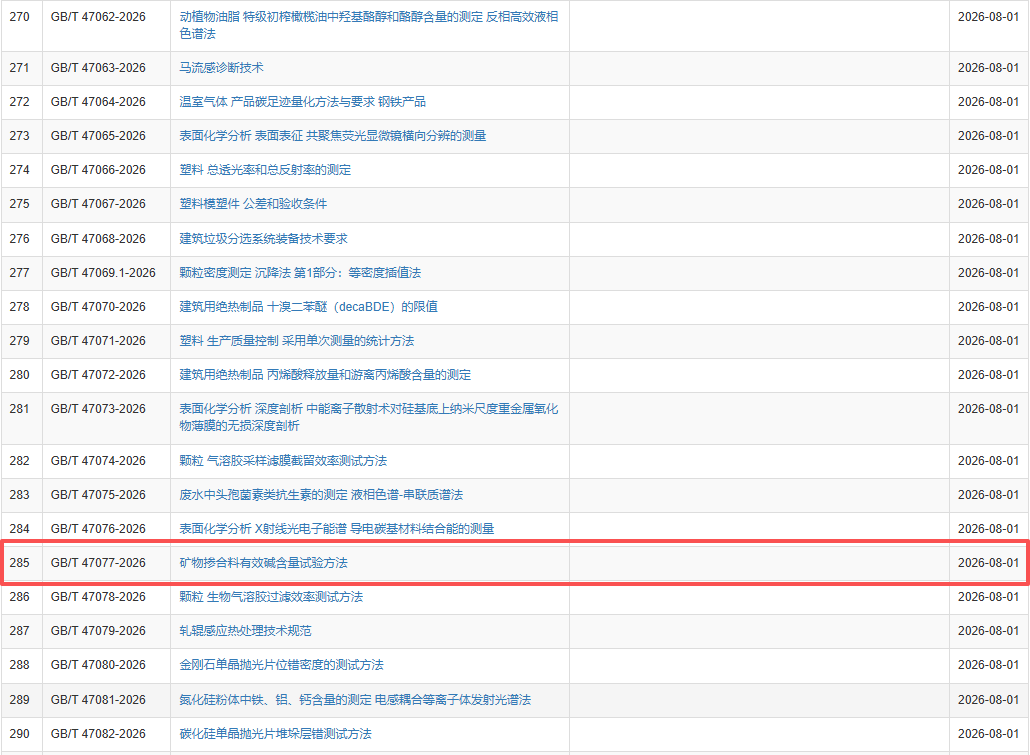This screenshot has width=1030, height=755.
Task: Open the 温室气体 产品碳足迹 钢铁产品 link
Action: point(302,102)
